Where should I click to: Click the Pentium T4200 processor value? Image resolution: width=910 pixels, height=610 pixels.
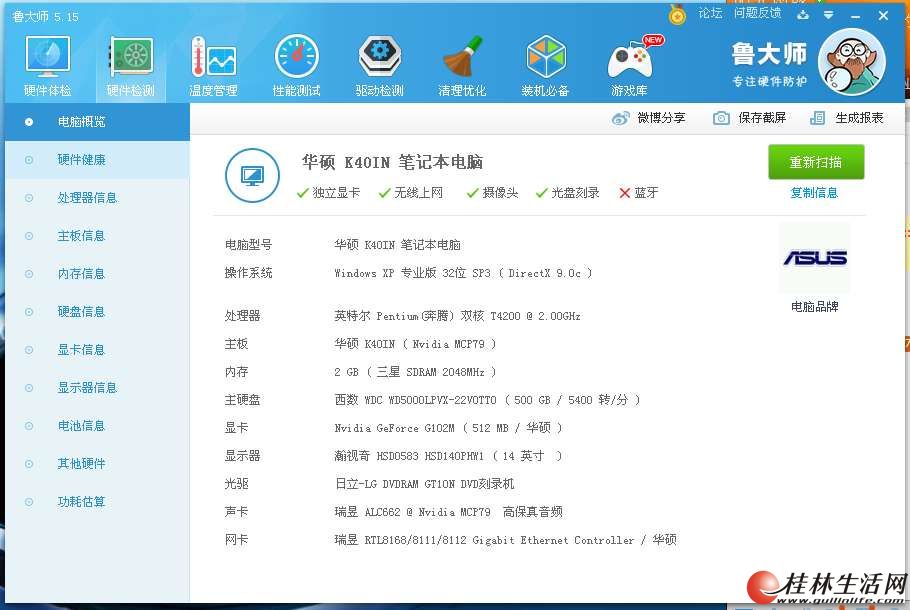point(457,316)
